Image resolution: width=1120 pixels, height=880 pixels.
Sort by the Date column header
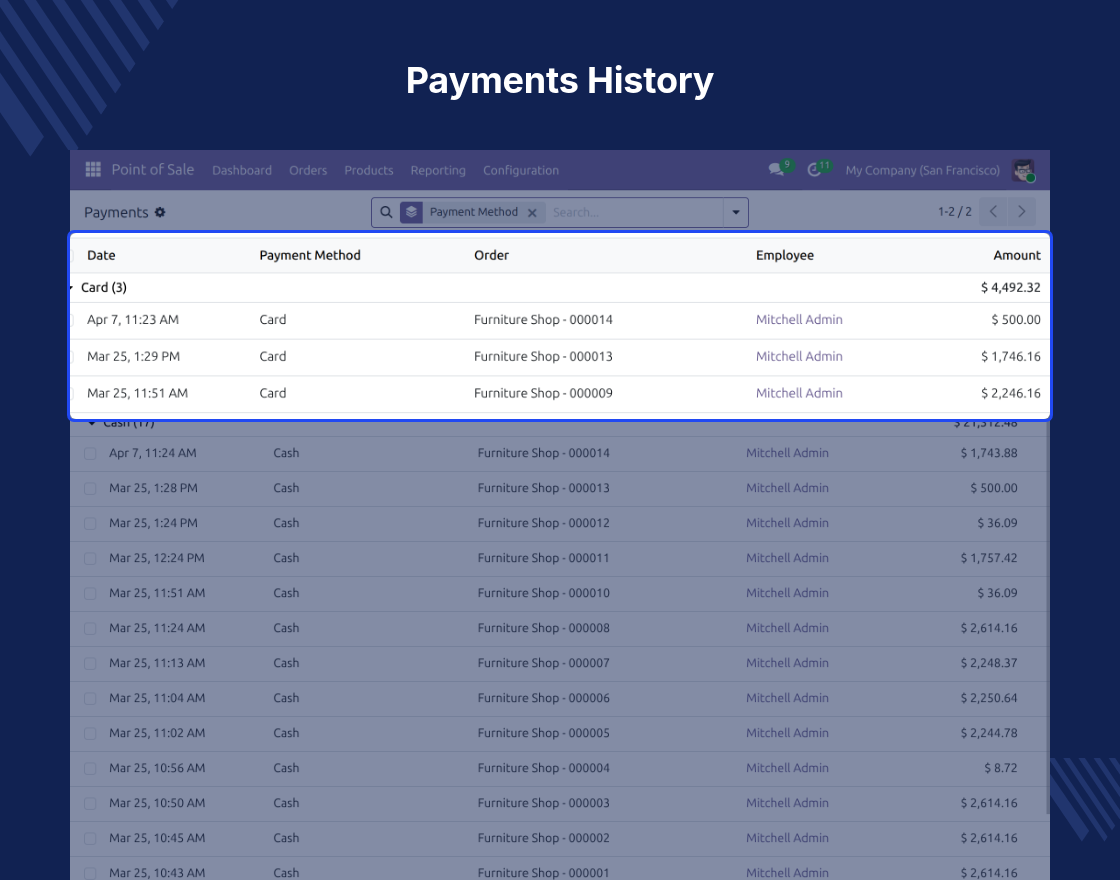pyautogui.click(x=101, y=255)
